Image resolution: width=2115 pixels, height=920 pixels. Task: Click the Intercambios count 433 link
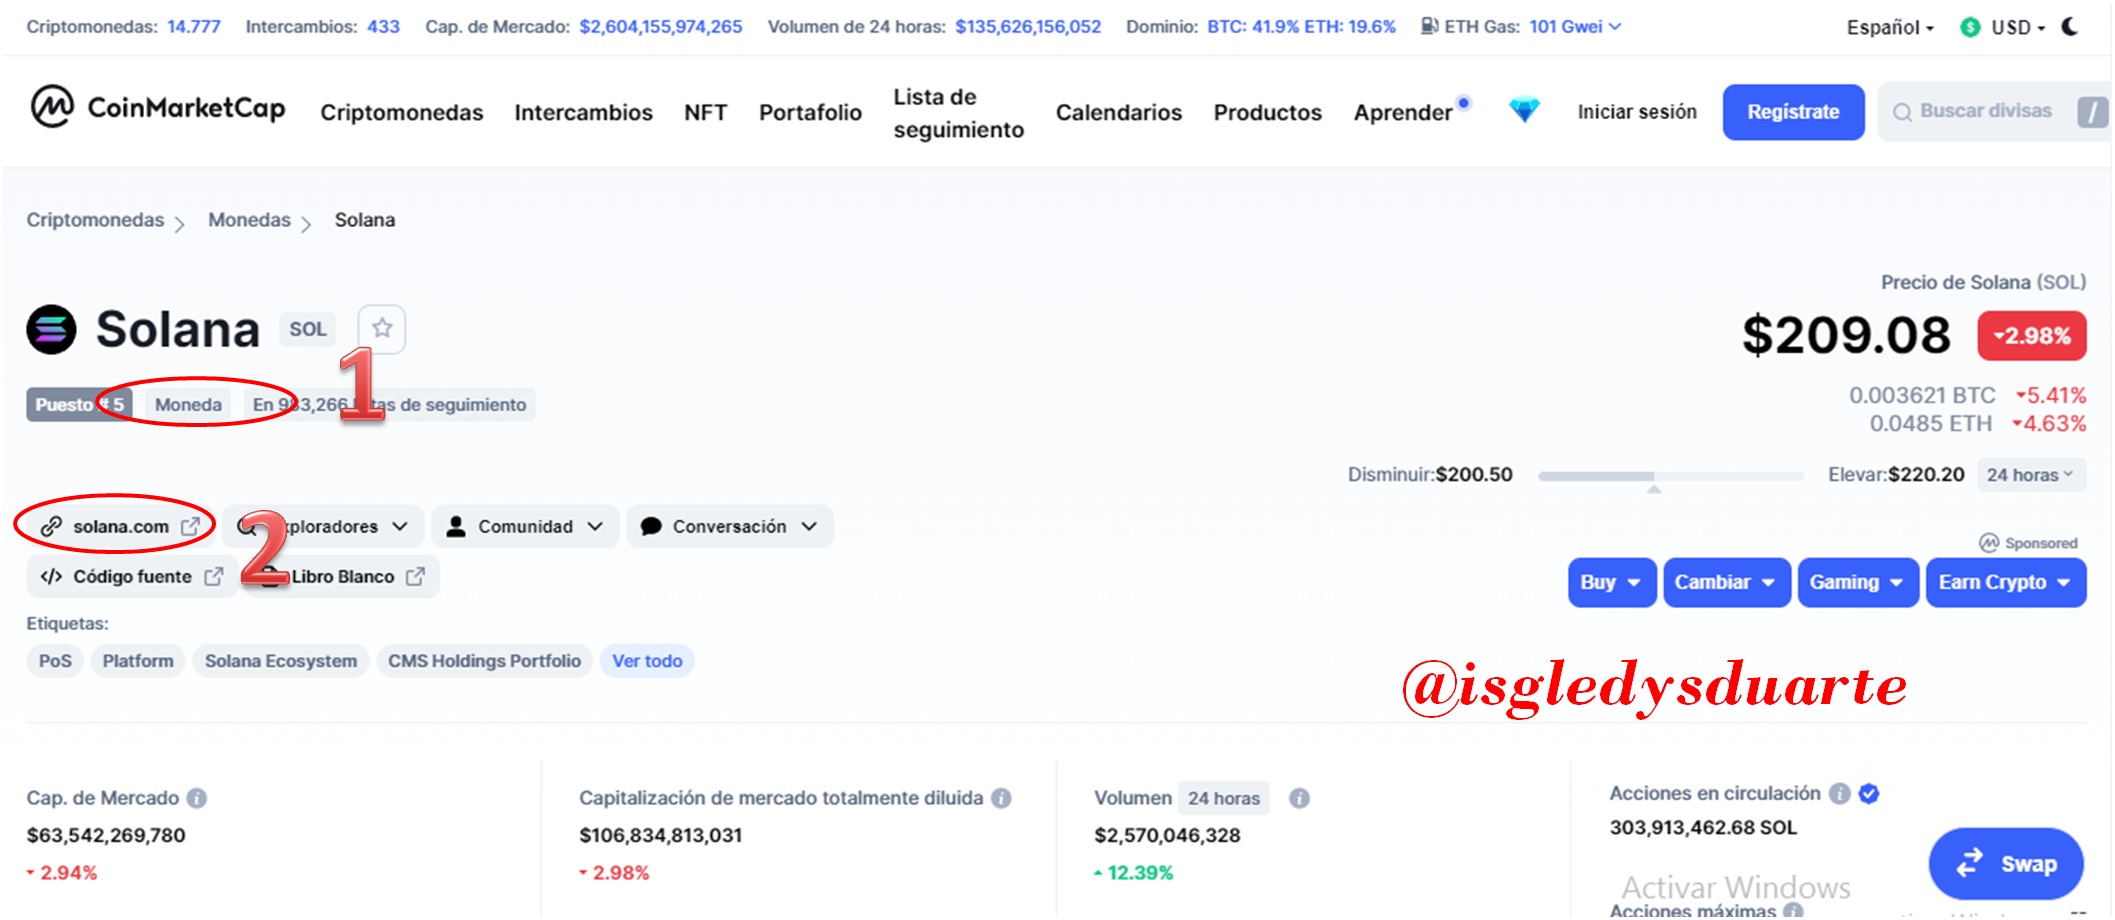(383, 26)
